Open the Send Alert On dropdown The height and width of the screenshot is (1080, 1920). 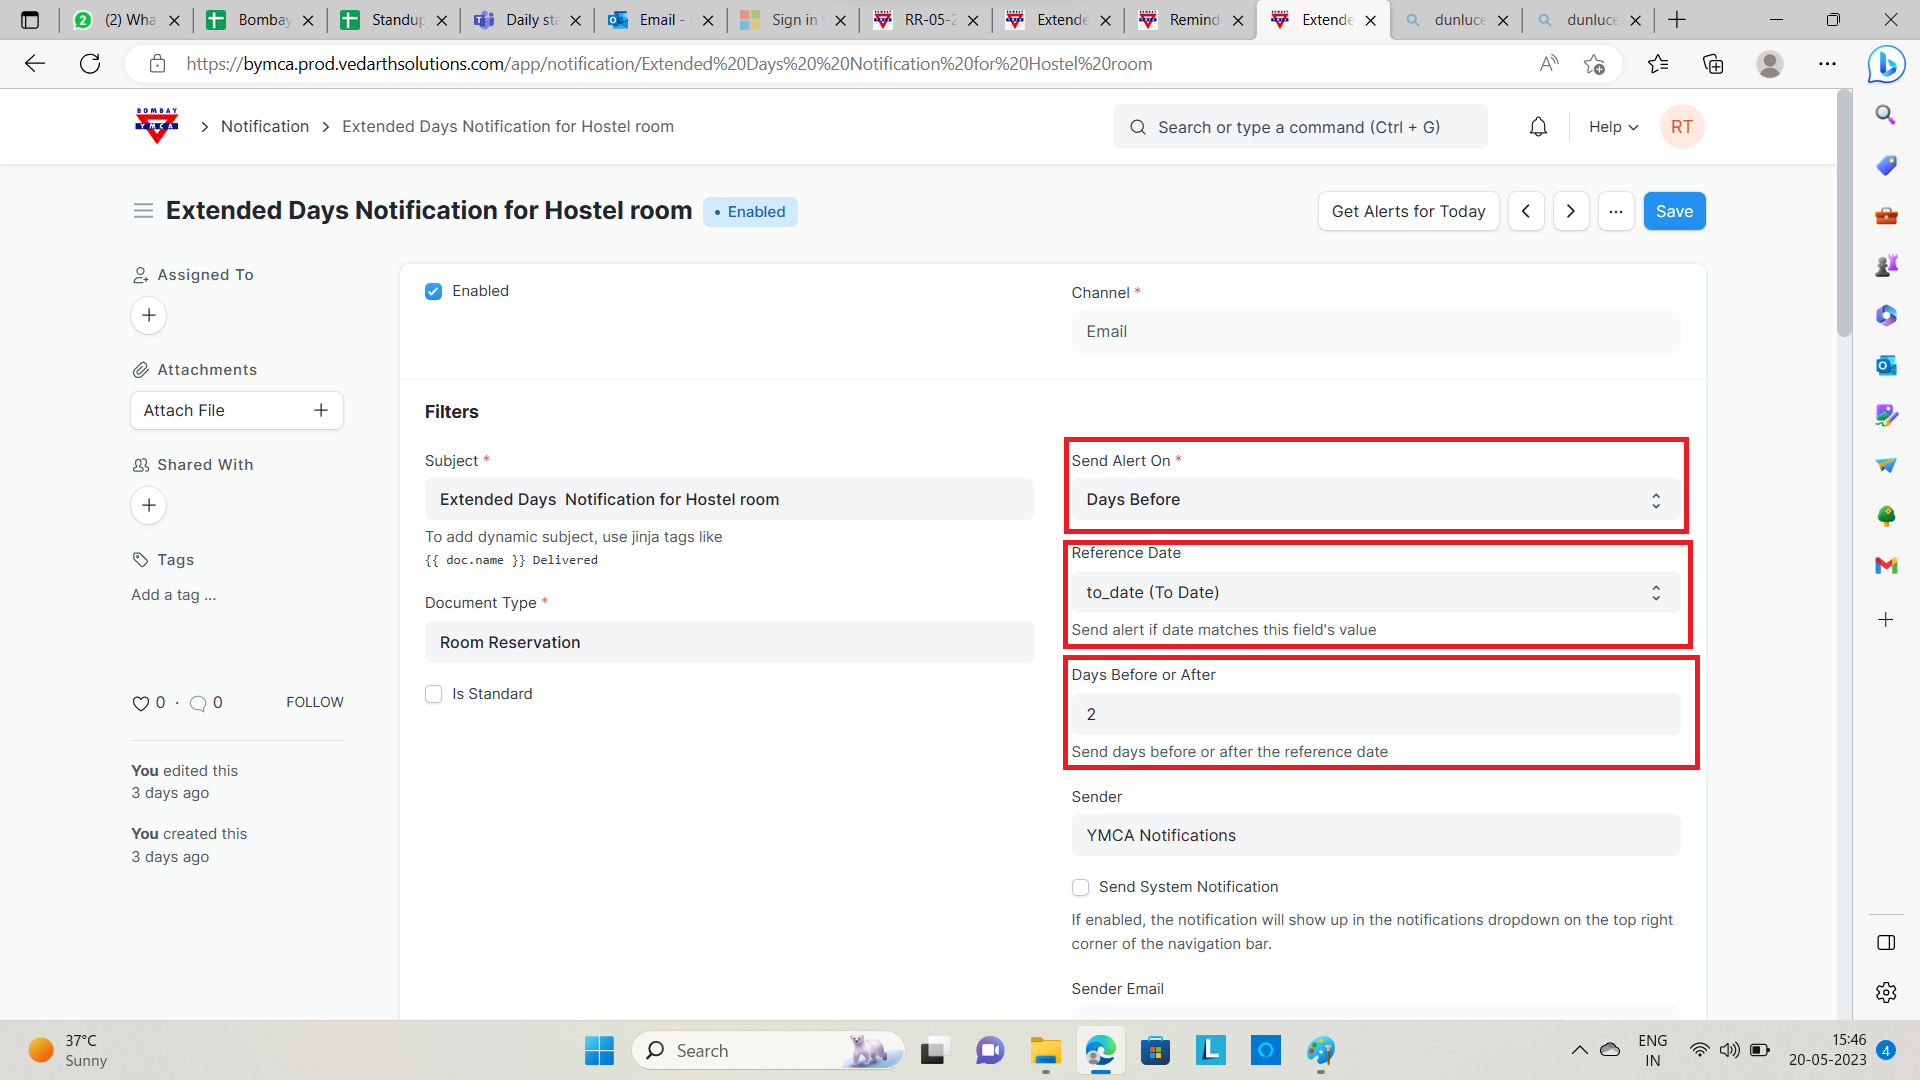(x=1375, y=500)
